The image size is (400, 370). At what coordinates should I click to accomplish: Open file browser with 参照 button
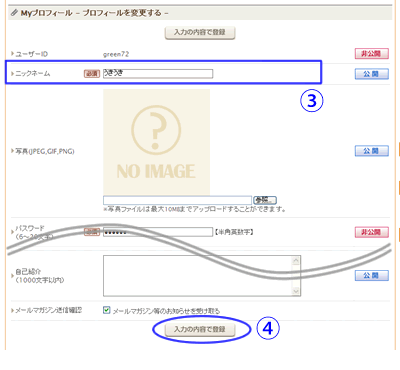pos(265,200)
